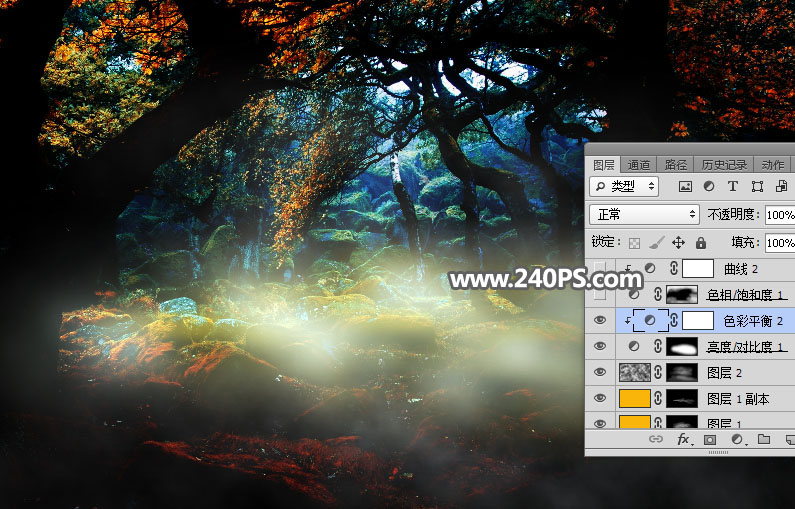795x509 pixels.
Task: Lock image pixels brush icon
Action: pyautogui.click(x=657, y=243)
